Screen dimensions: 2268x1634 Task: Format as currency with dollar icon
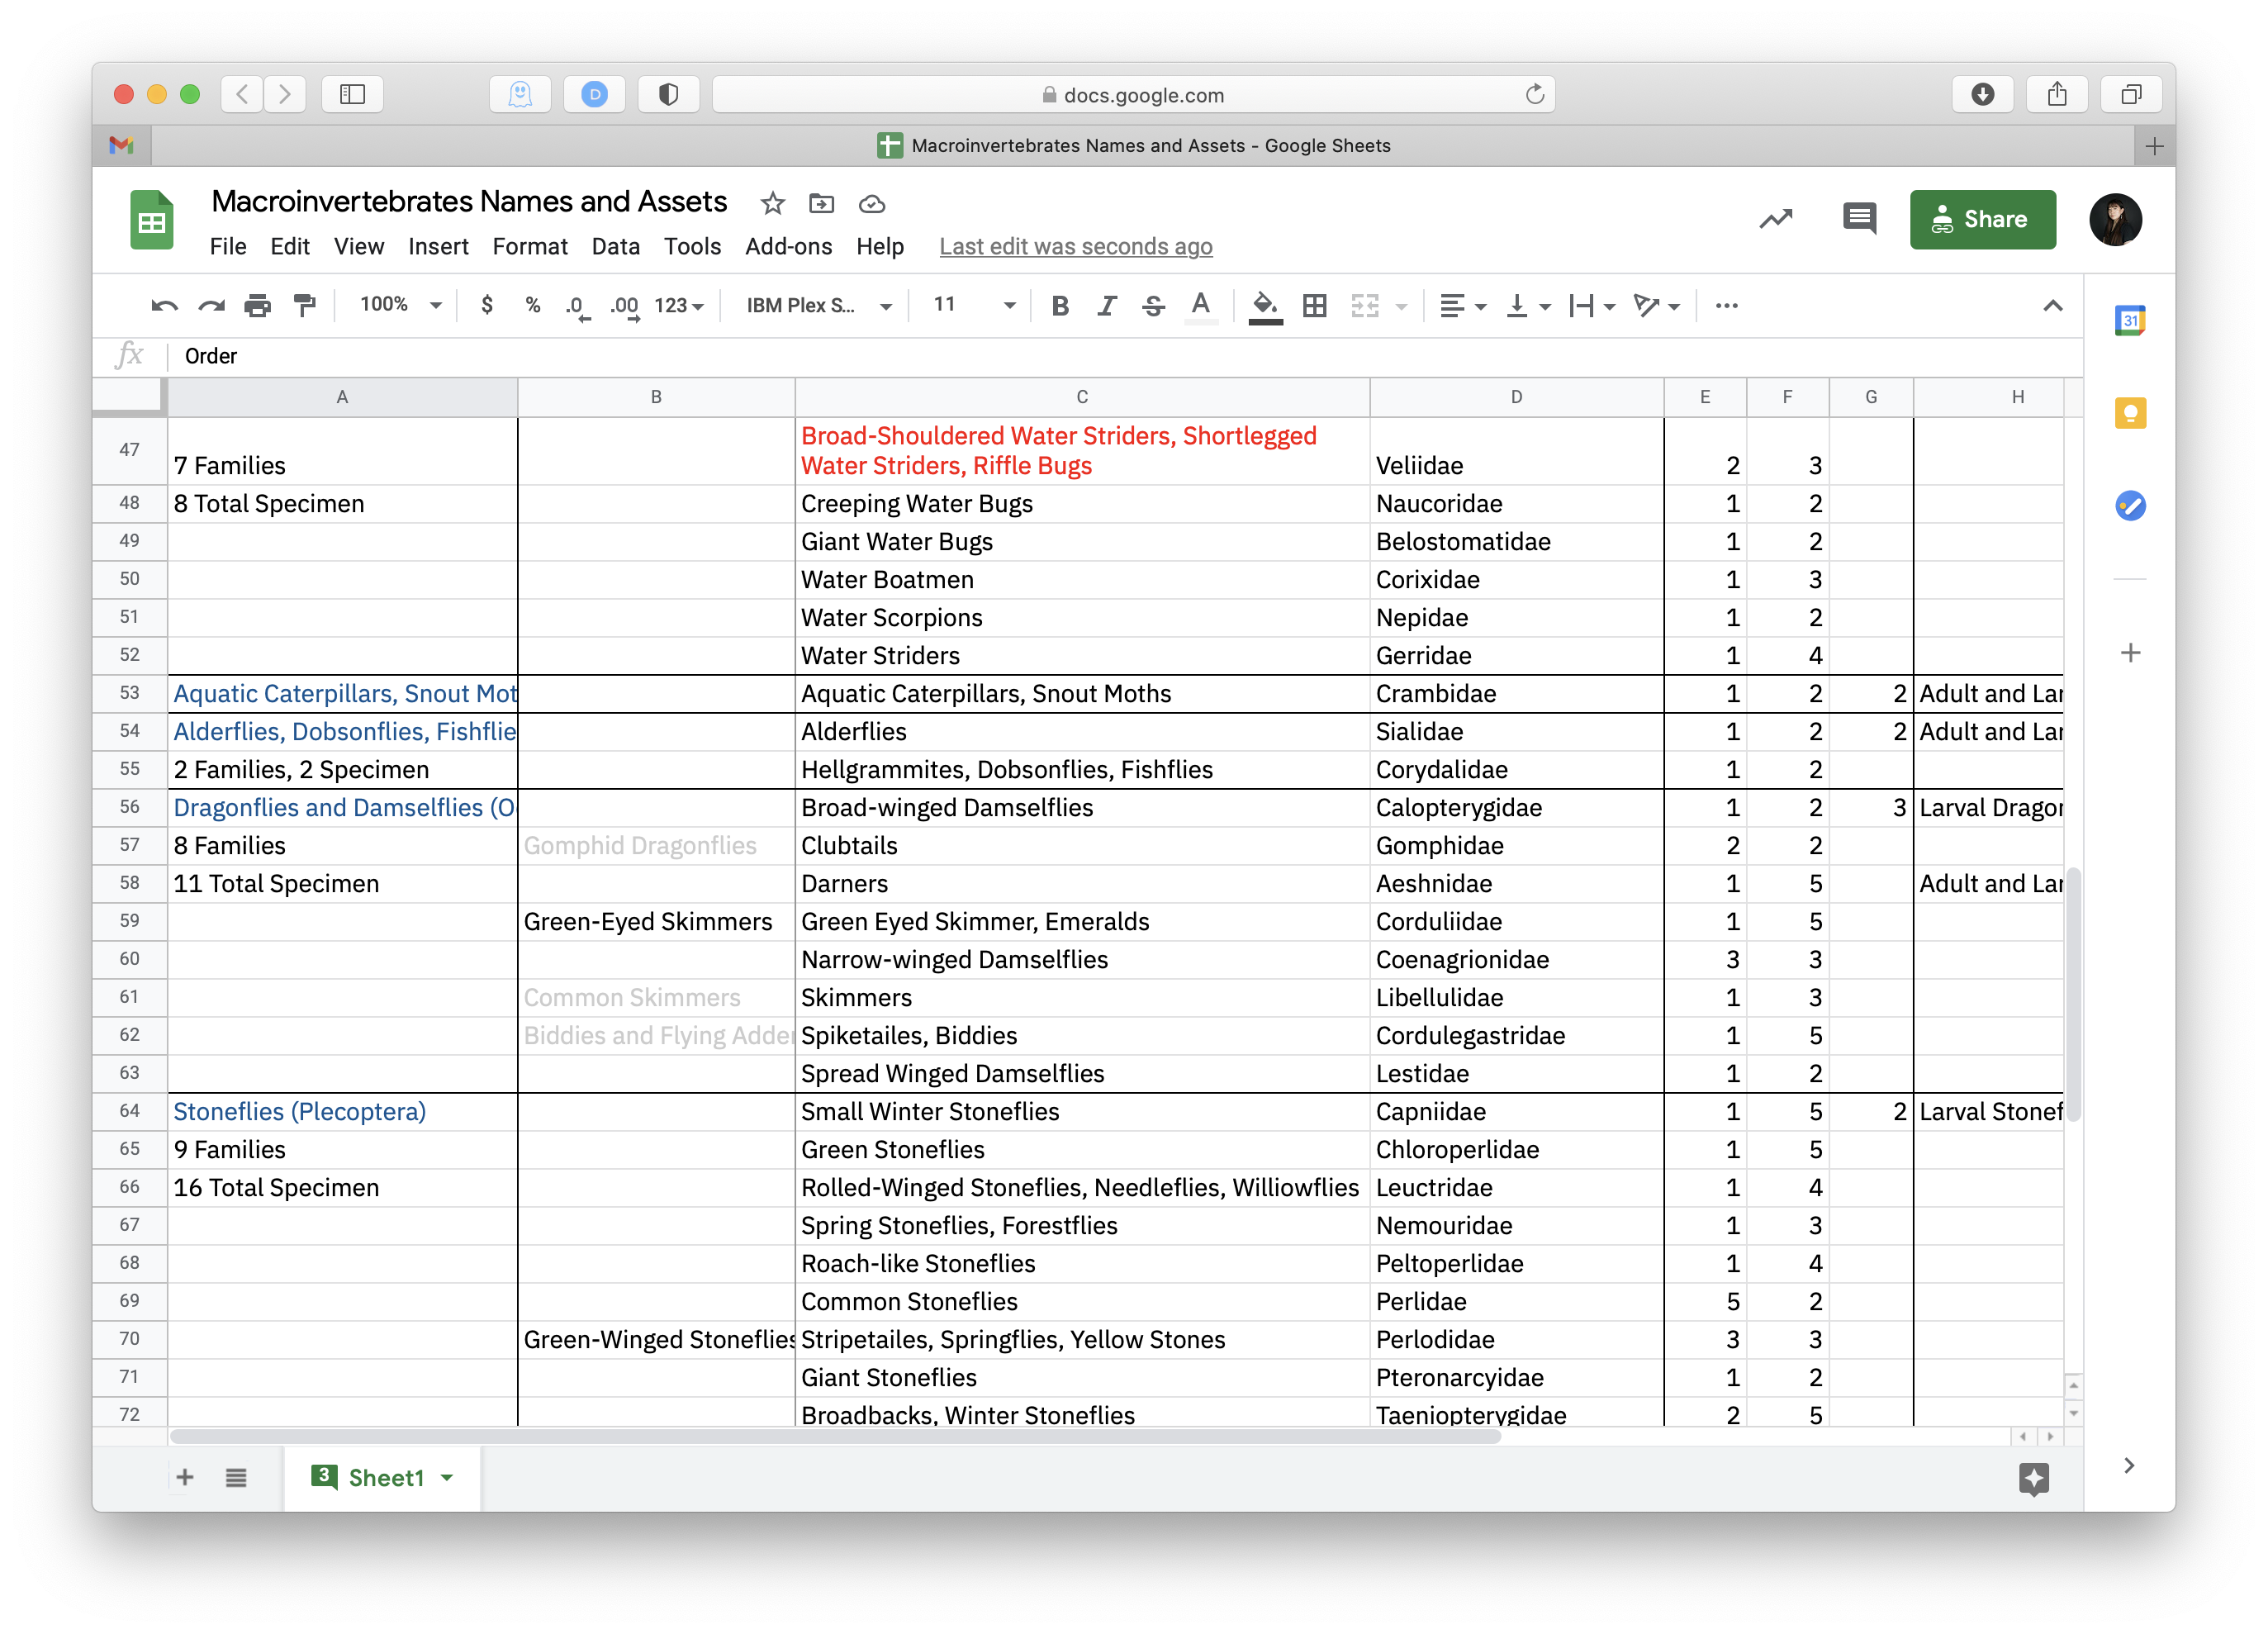(x=487, y=305)
